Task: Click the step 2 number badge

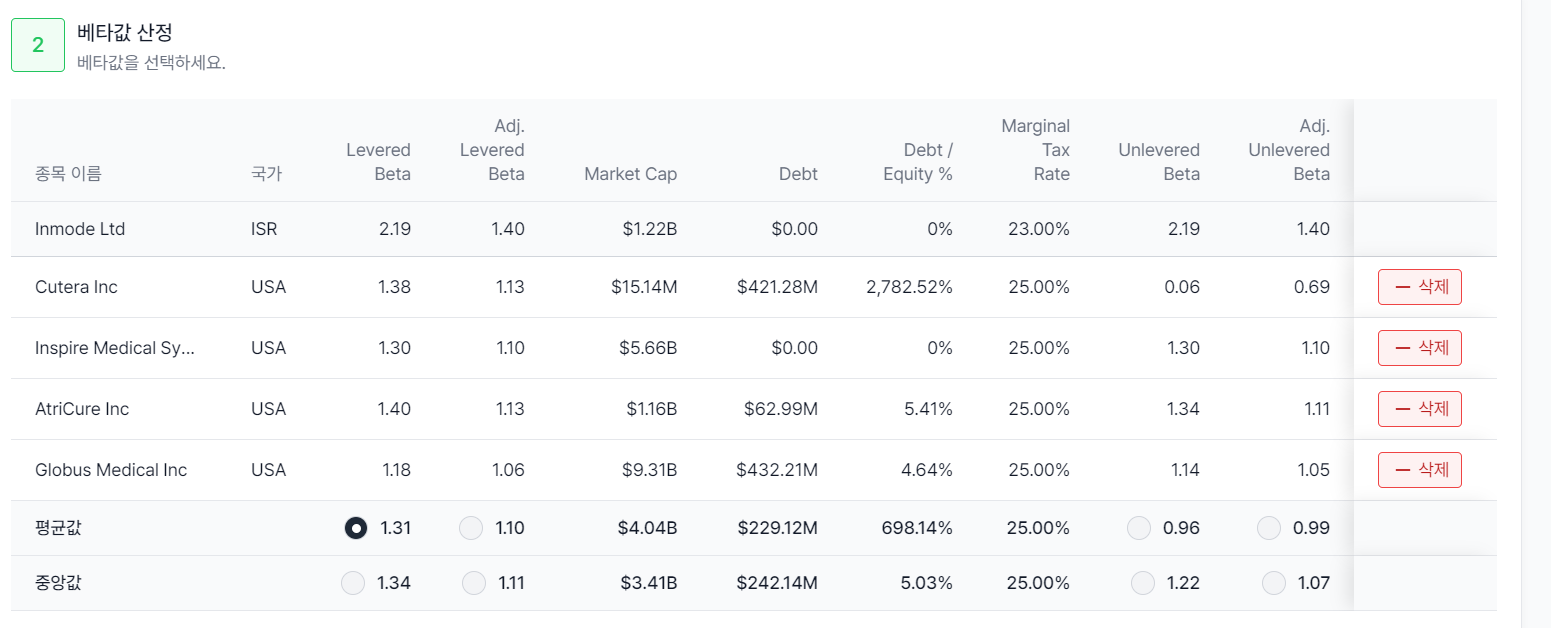Action: click(x=38, y=45)
